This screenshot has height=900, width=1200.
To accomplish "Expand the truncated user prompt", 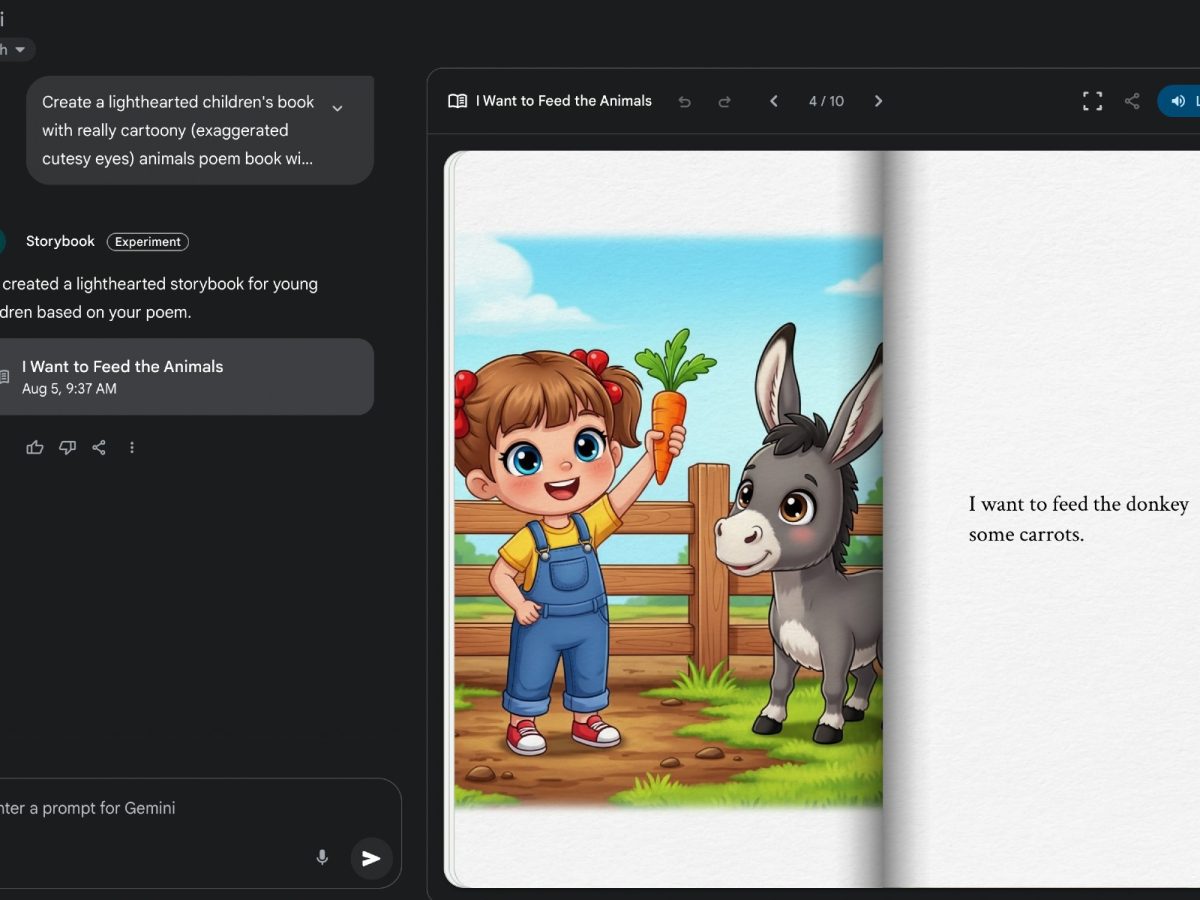I will (337, 108).
